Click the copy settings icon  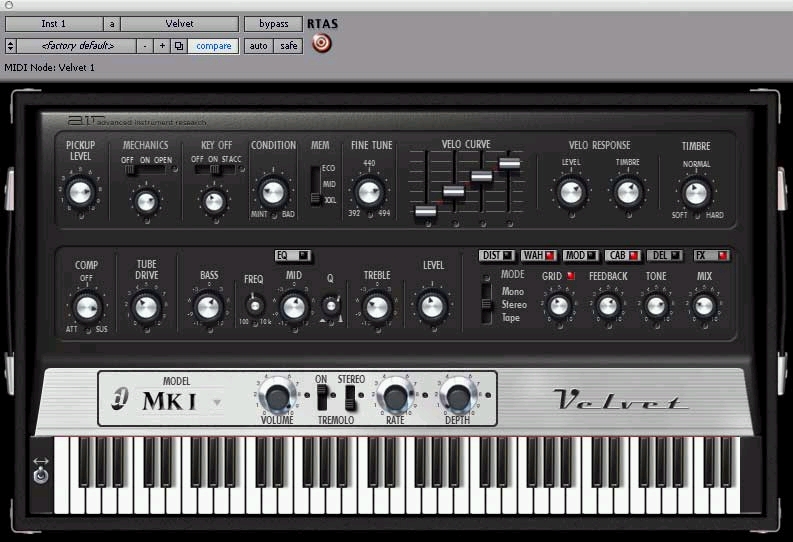click(x=179, y=46)
